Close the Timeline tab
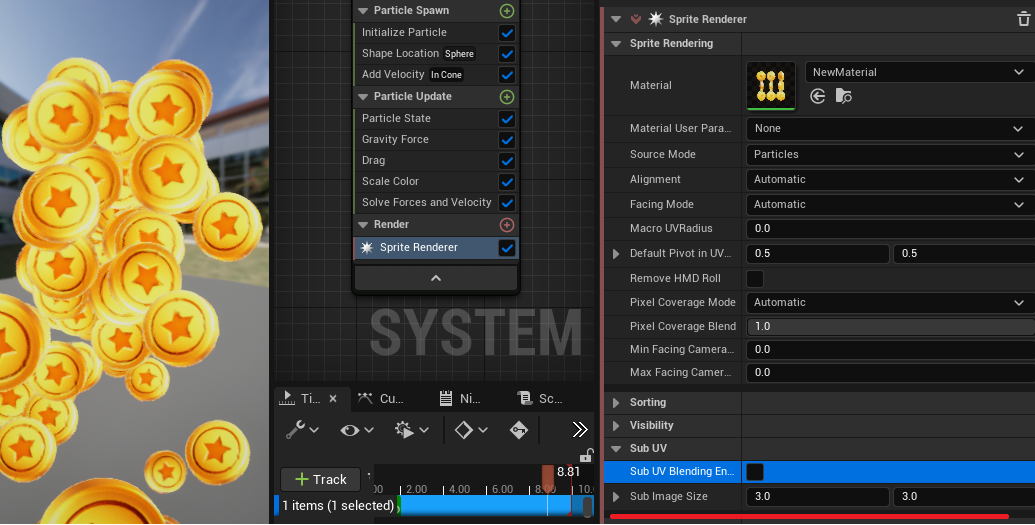Viewport: 1035px width, 525px height. coord(333,398)
